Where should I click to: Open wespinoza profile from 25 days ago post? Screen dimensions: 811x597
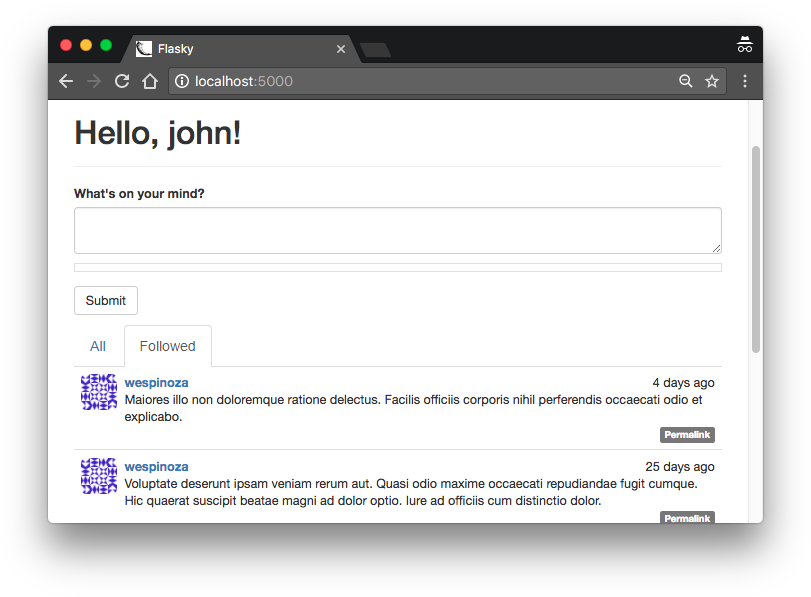156,467
